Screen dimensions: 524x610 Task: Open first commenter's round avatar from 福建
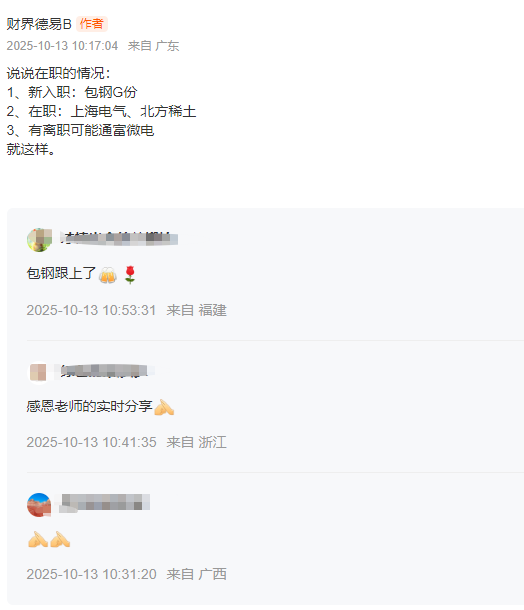click(x=39, y=240)
